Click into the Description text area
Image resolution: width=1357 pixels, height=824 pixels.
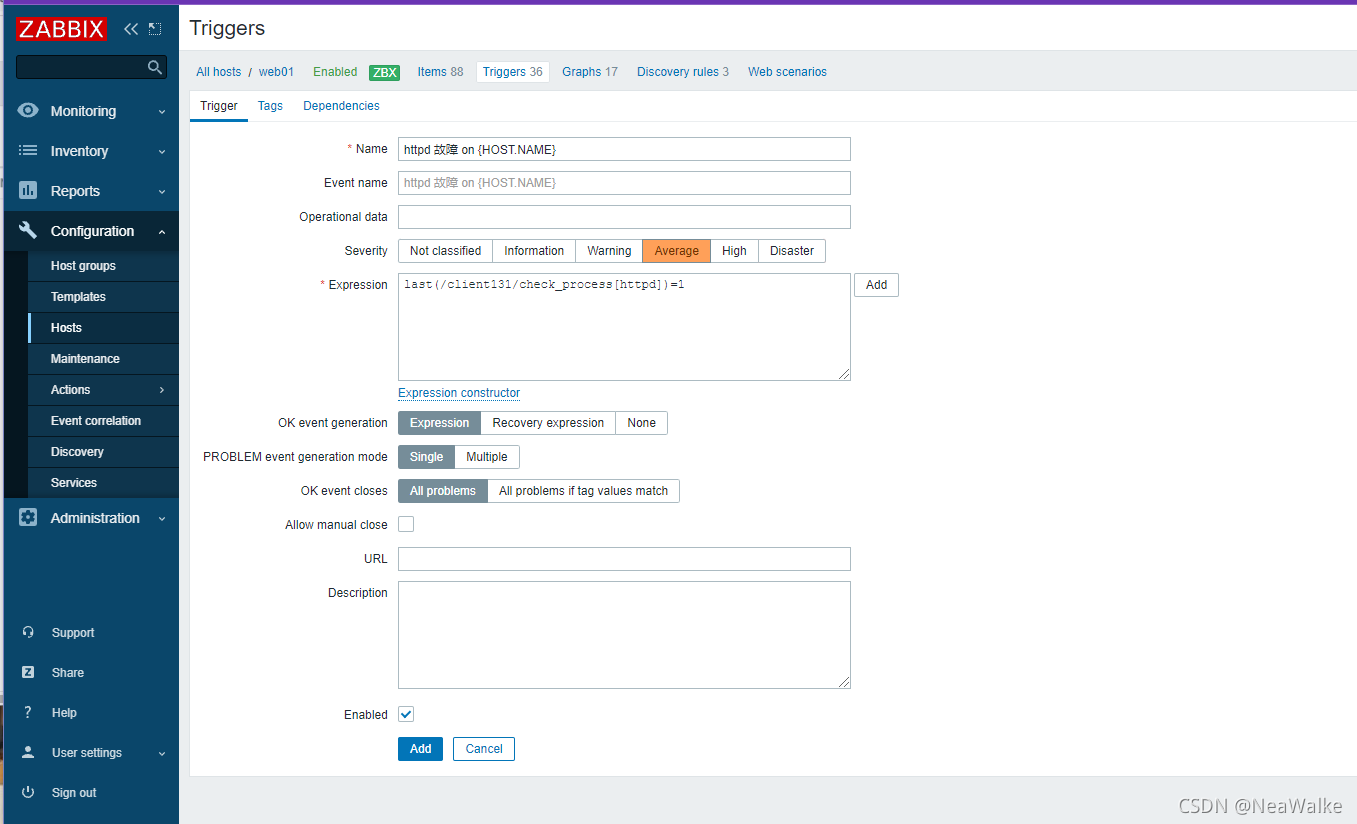(x=624, y=635)
